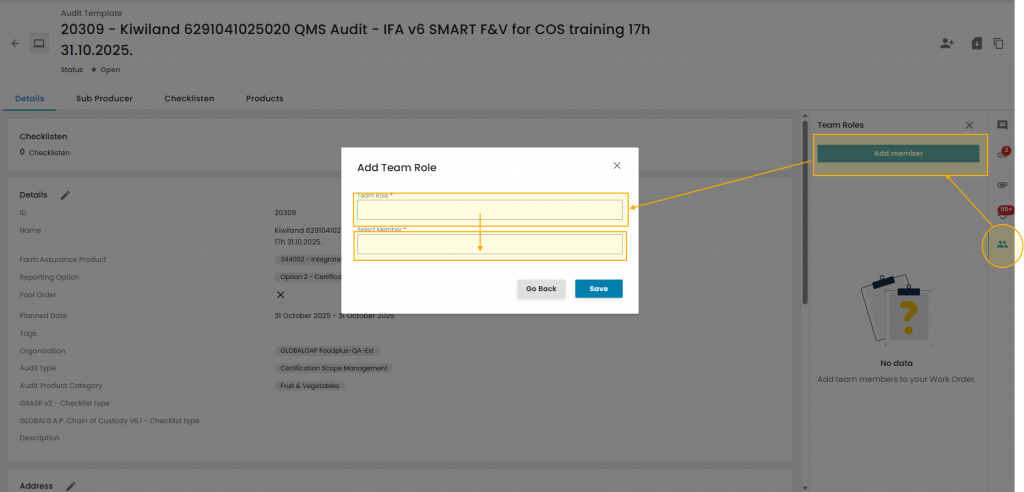Open the comments icon in right sidebar

click(1002, 126)
